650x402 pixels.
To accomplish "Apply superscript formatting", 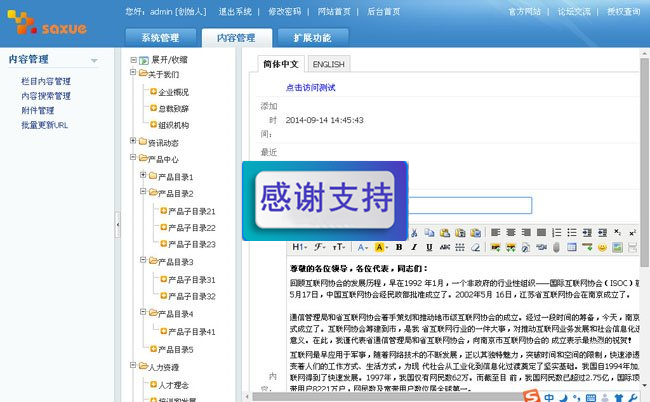I will pos(632,233).
